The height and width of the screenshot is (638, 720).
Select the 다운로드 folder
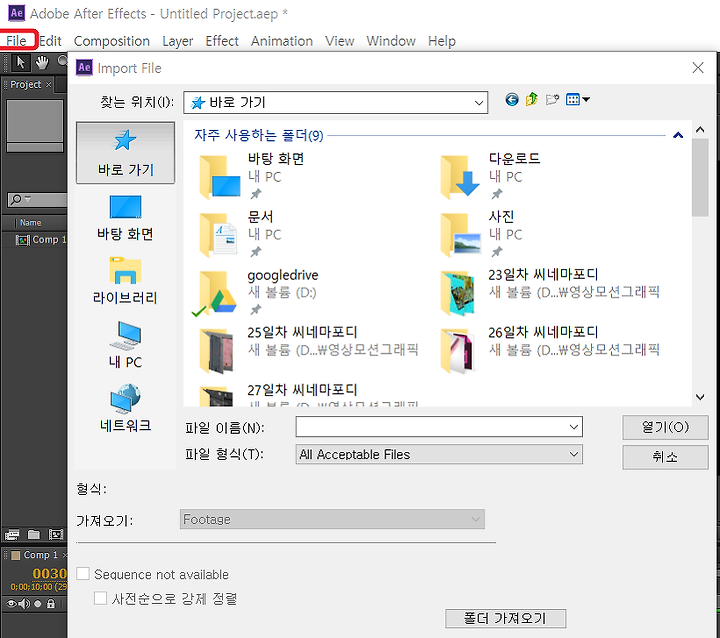tap(490, 176)
